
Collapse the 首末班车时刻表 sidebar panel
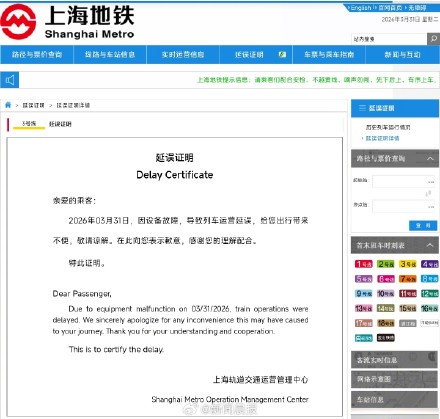tap(430, 245)
